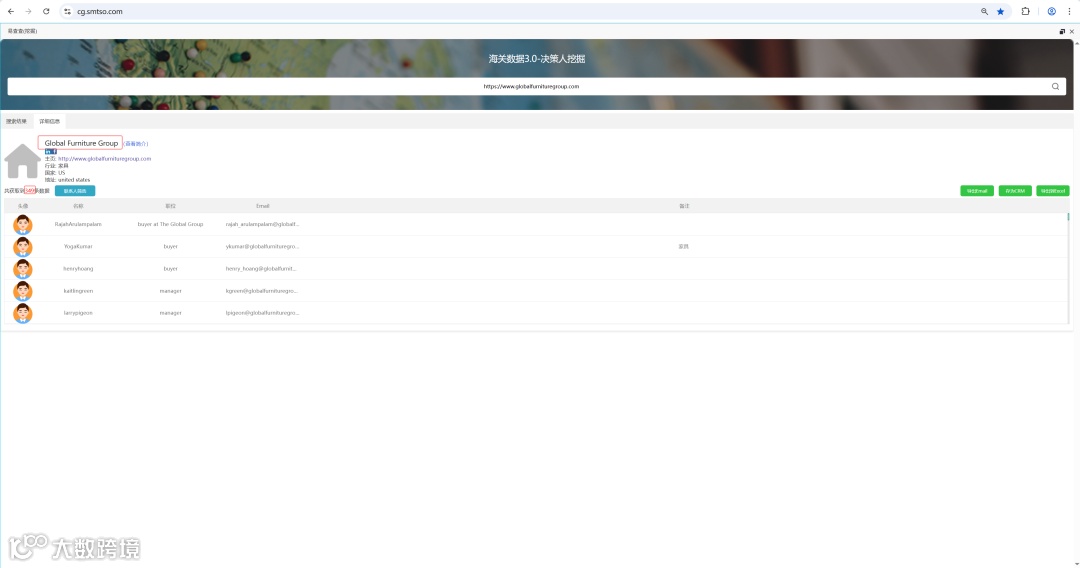Click the 职位 column header
Image resolution: width=1080 pixels, height=568 pixels.
point(171,206)
